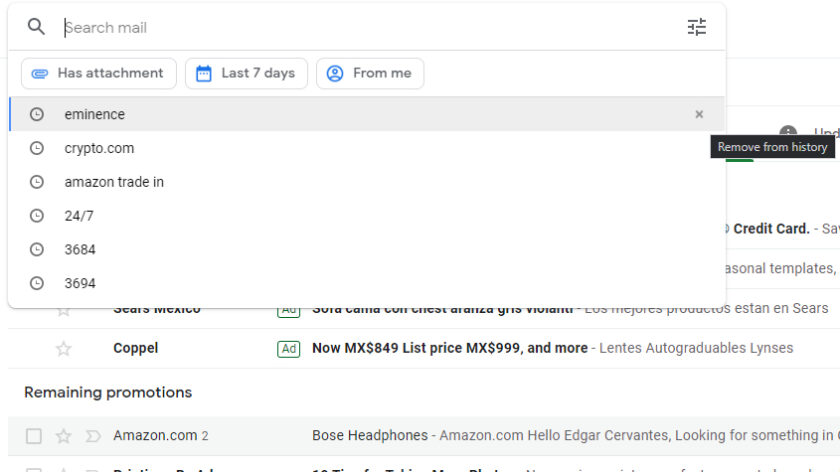Open the search options filter icon
The height and width of the screenshot is (472, 840).
pos(697,27)
